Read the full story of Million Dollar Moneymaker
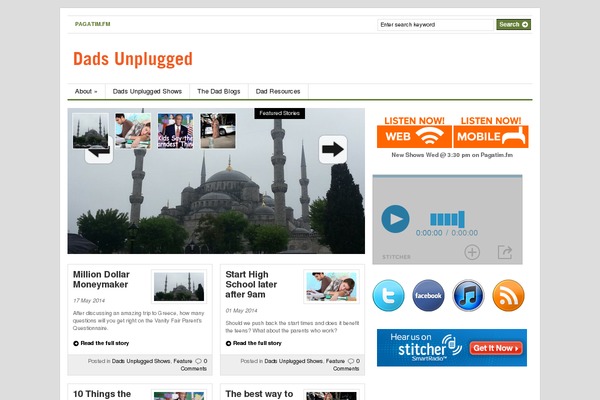Screen dimensions: 600x400 point(101,343)
